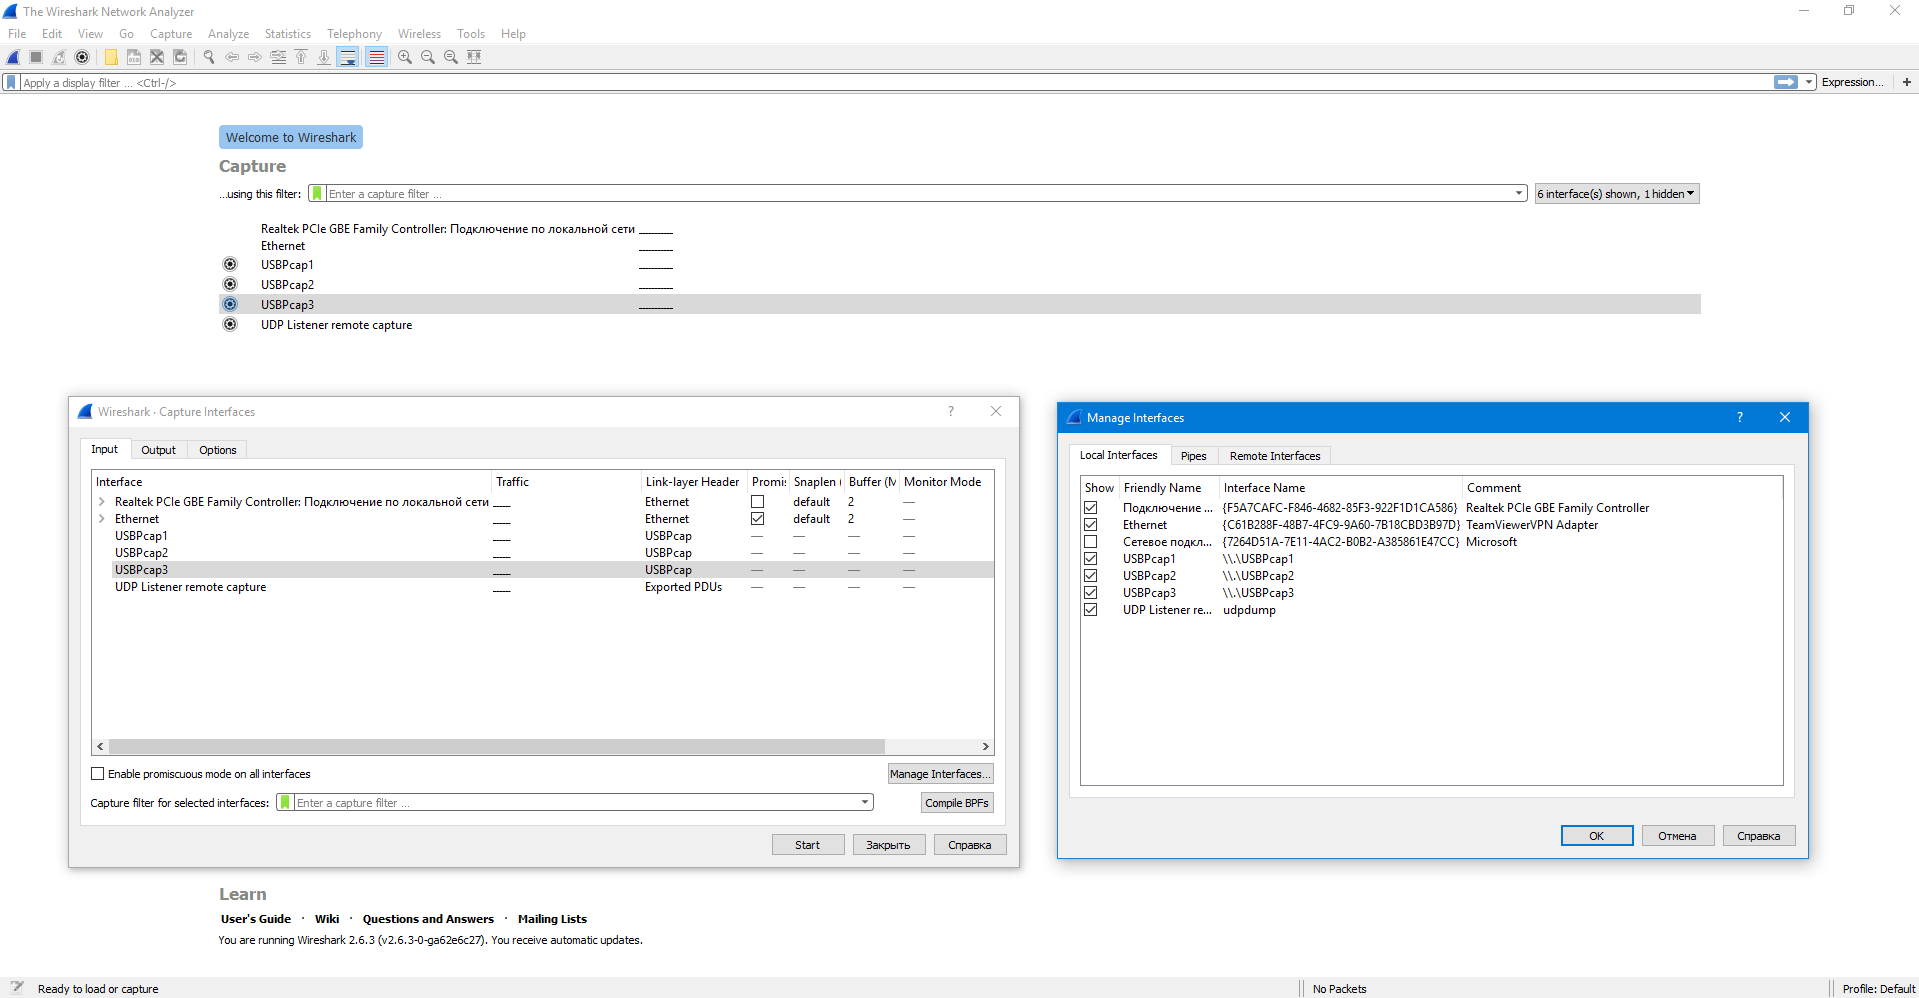Viewport: 1919px width, 998px height.
Task: Switch to the Pipes tab
Action: [x=1193, y=456]
